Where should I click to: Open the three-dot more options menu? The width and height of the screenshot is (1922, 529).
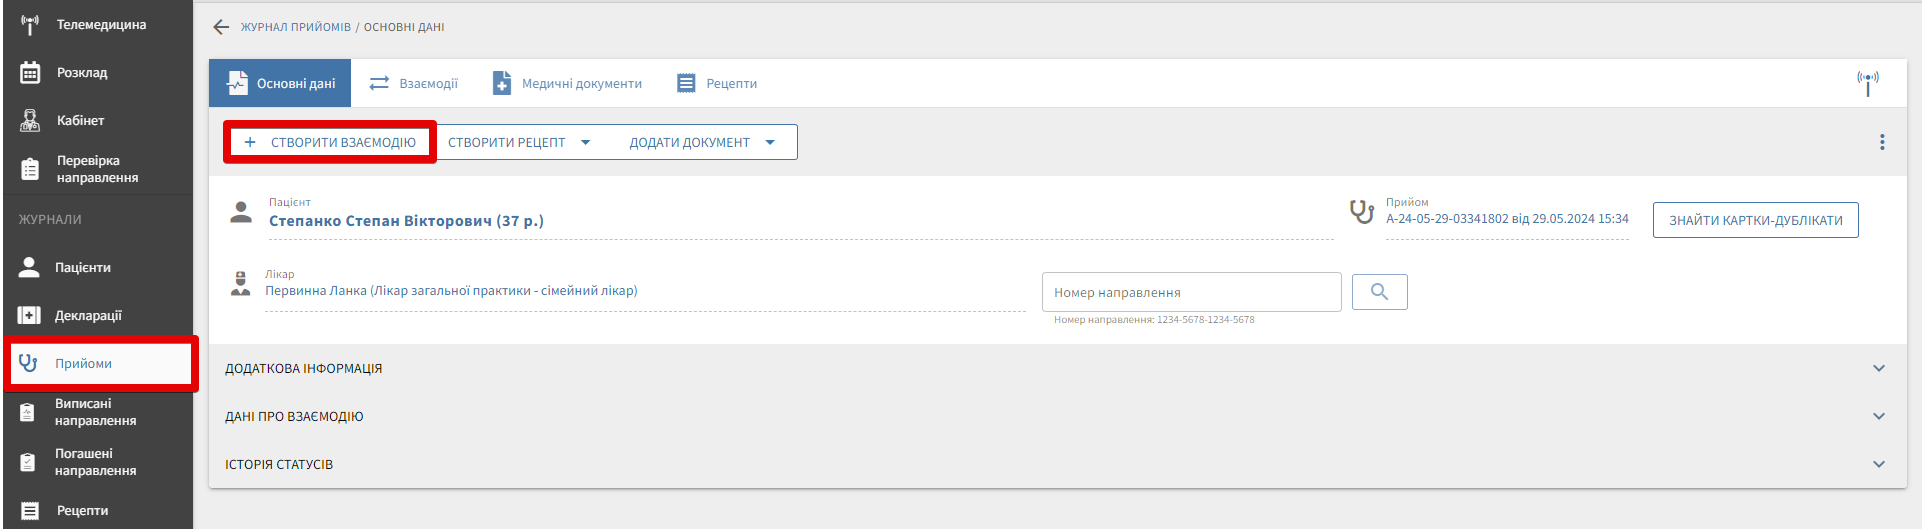[x=1881, y=142]
